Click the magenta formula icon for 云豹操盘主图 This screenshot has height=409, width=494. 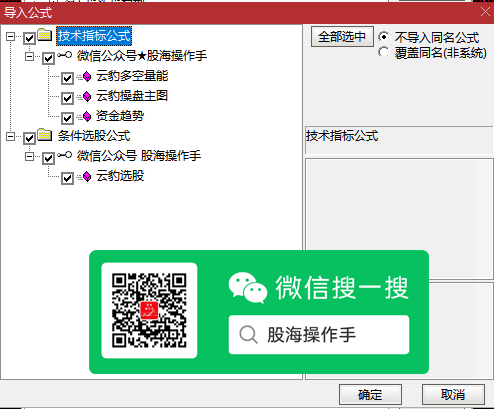click(x=87, y=97)
